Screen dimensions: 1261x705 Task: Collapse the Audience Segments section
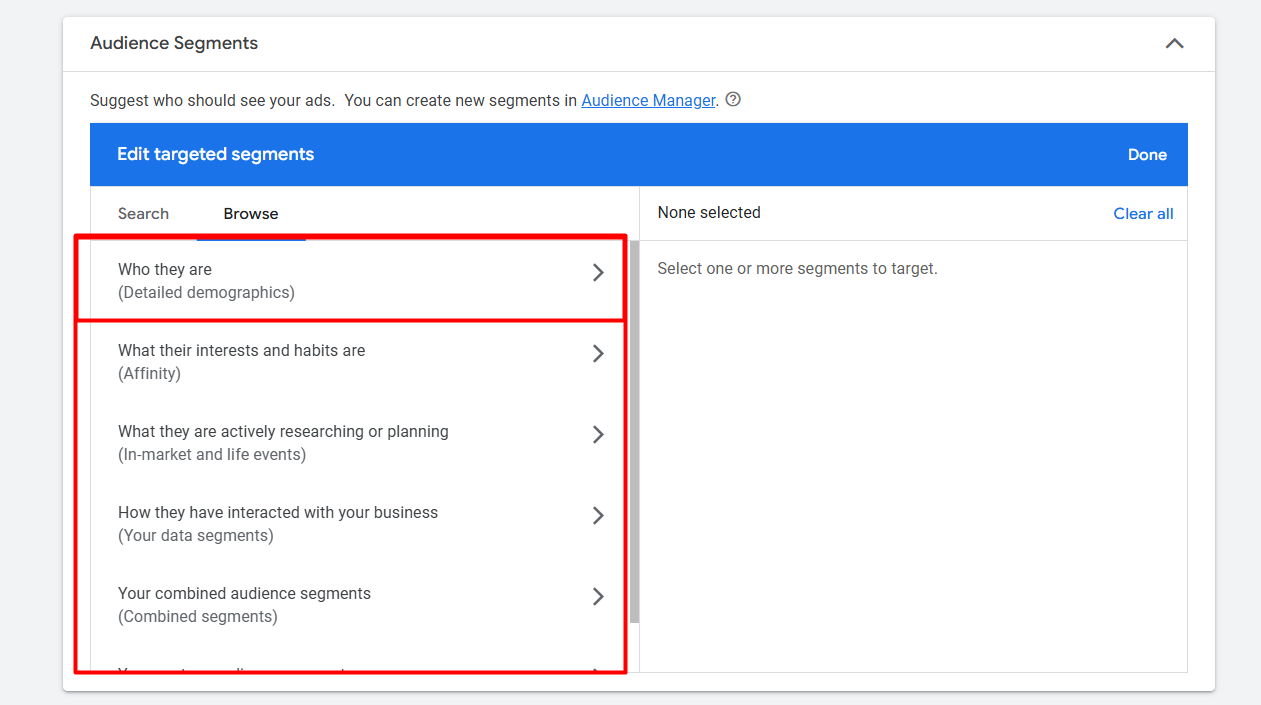click(1174, 43)
